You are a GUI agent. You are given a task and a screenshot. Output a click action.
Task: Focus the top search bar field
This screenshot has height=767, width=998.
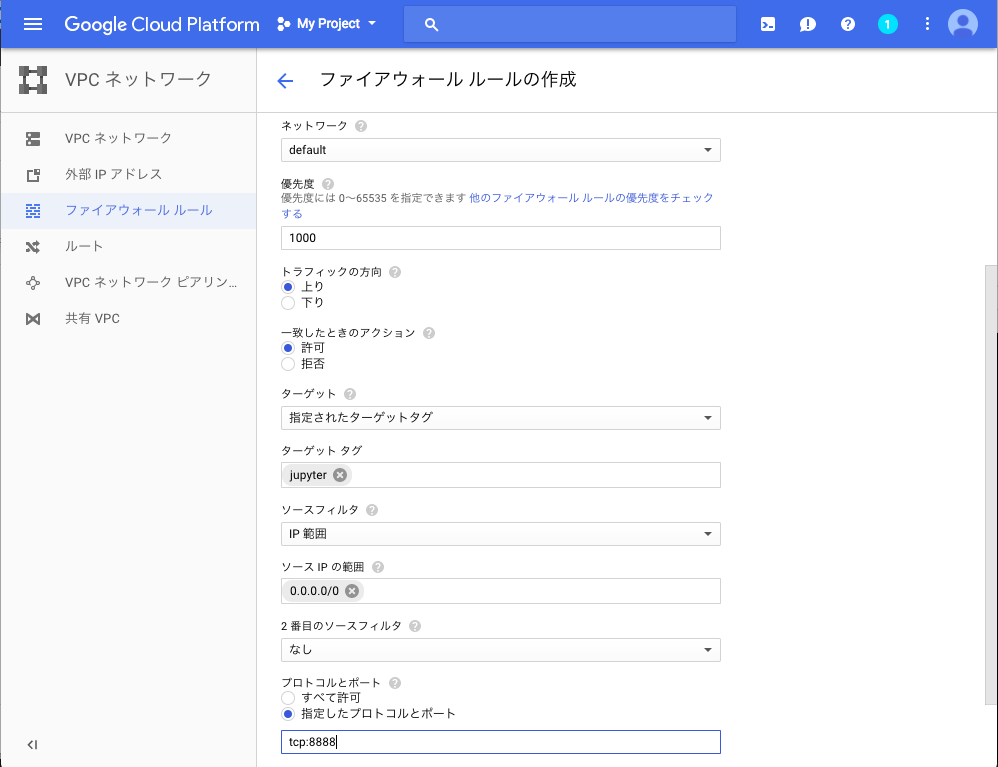(570, 24)
